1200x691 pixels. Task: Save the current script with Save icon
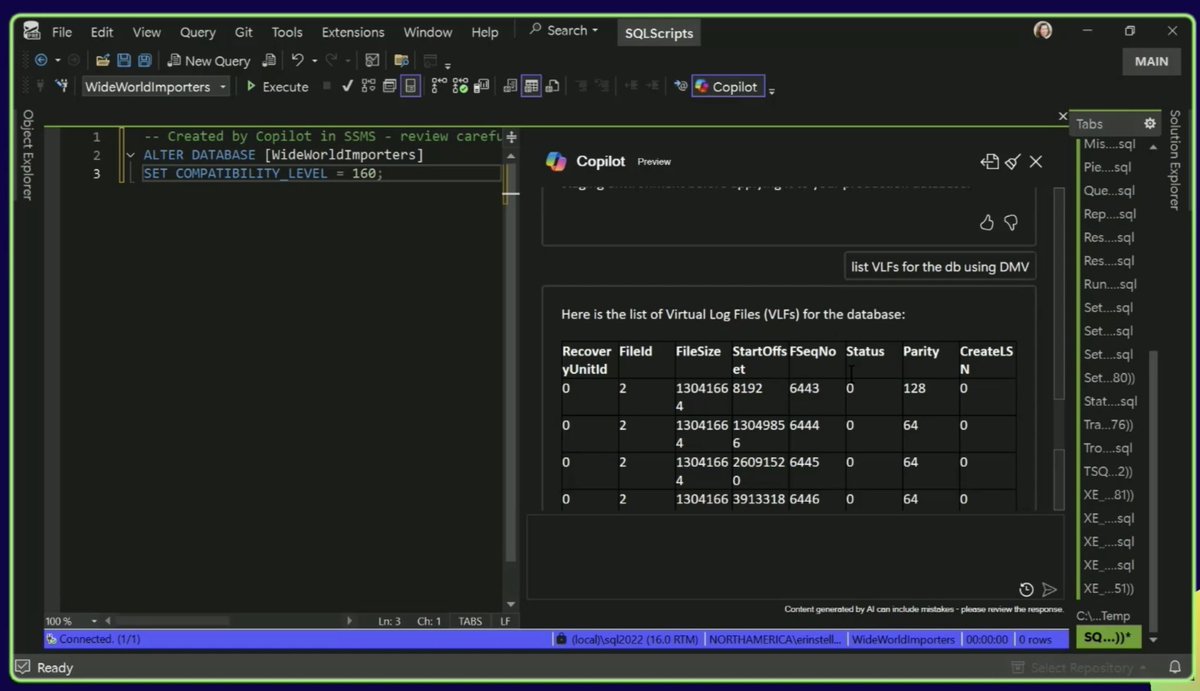pyautogui.click(x=124, y=60)
